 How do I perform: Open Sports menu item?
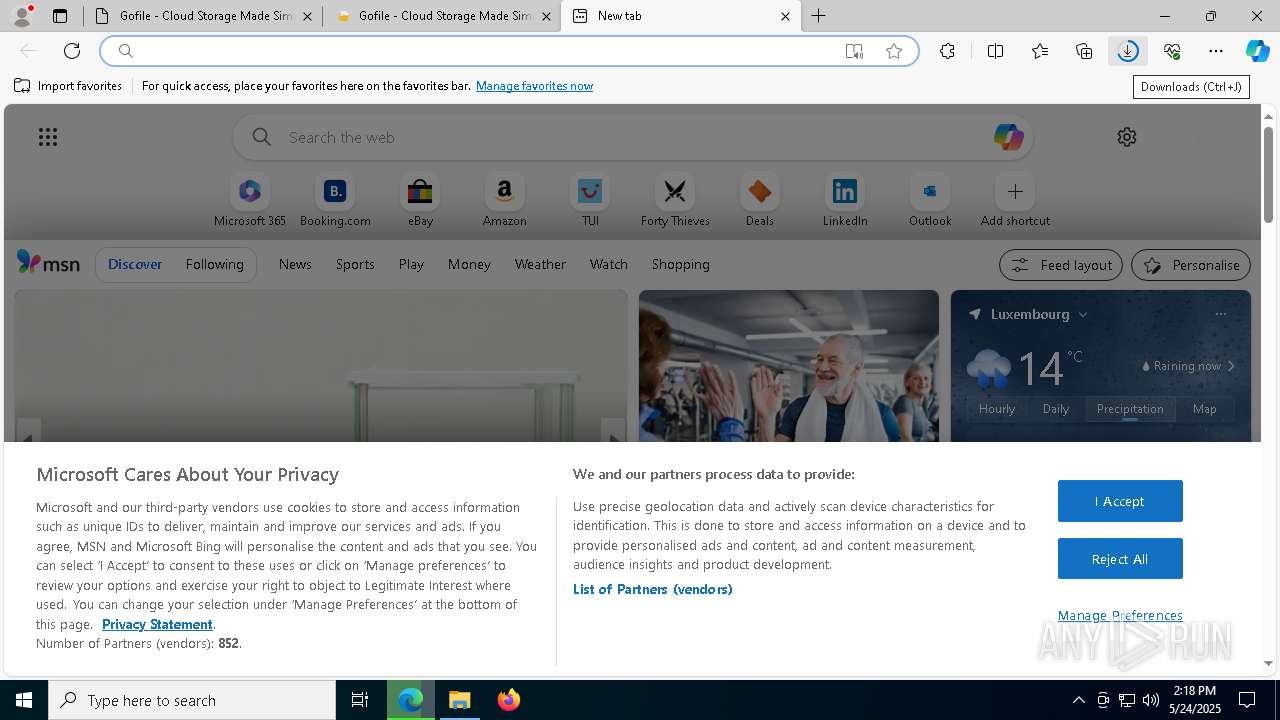pyautogui.click(x=355, y=264)
